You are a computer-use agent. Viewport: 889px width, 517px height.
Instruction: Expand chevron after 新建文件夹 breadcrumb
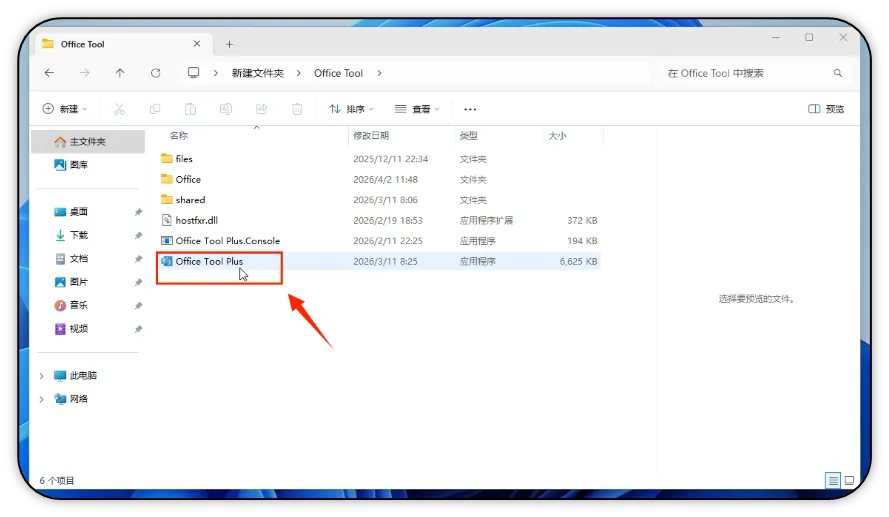pyautogui.click(x=298, y=73)
